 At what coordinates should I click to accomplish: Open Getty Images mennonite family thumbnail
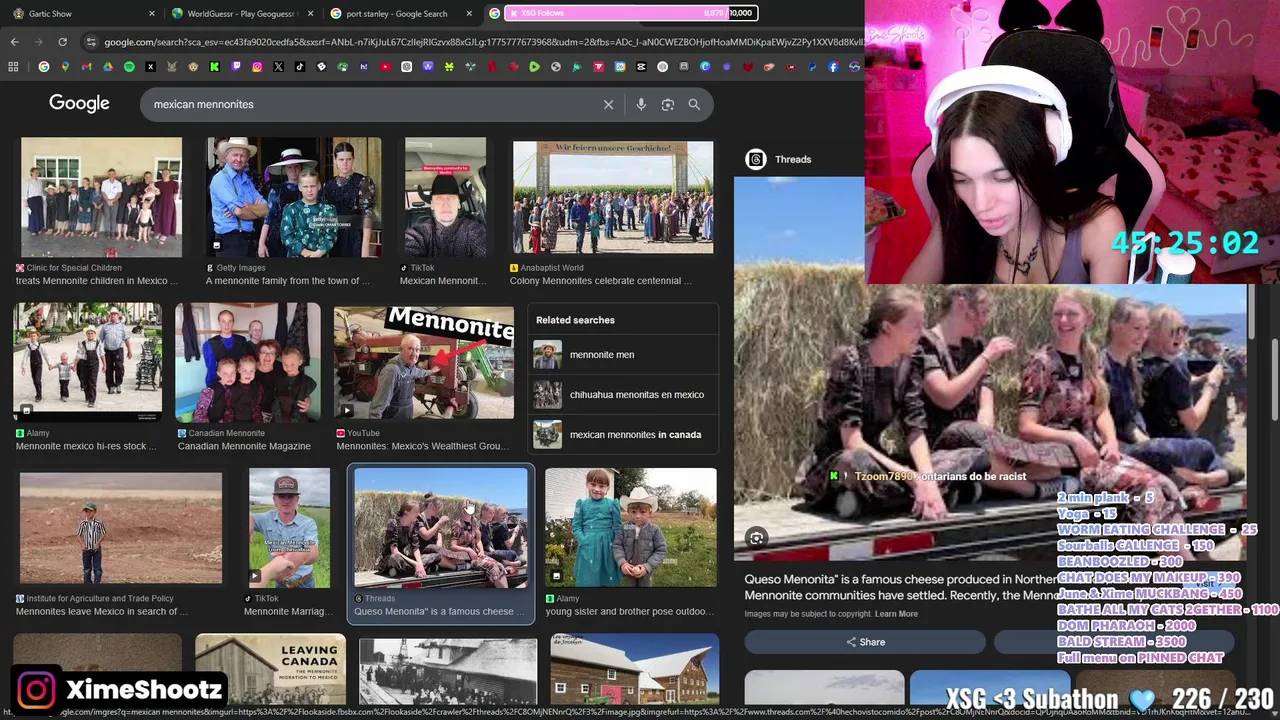click(x=294, y=197)
